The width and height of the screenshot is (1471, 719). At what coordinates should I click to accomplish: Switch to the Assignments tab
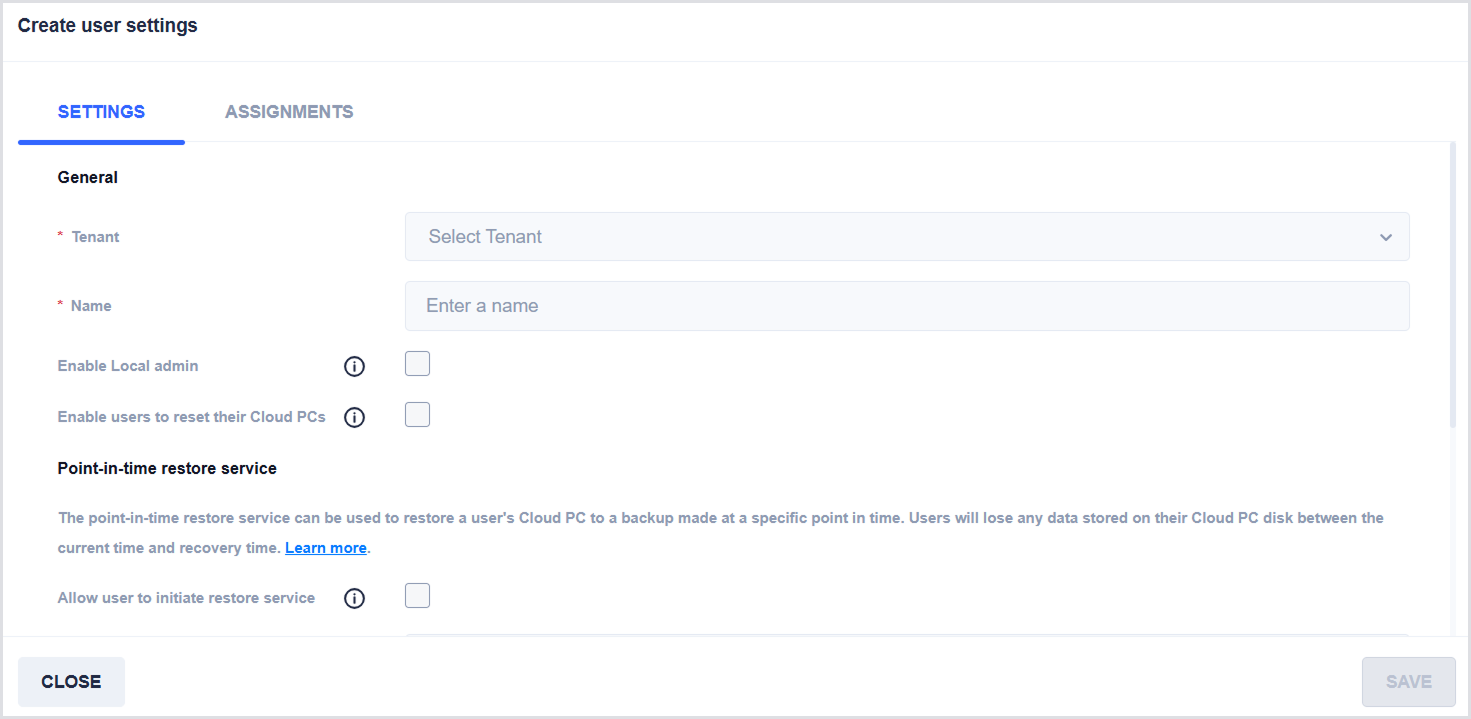pos(289,112)
